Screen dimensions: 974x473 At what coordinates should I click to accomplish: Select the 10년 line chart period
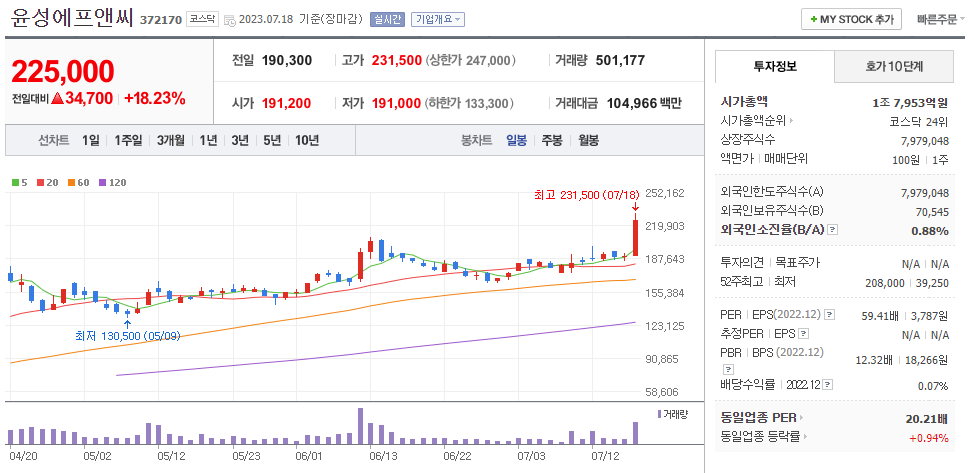tap(307, 140)
